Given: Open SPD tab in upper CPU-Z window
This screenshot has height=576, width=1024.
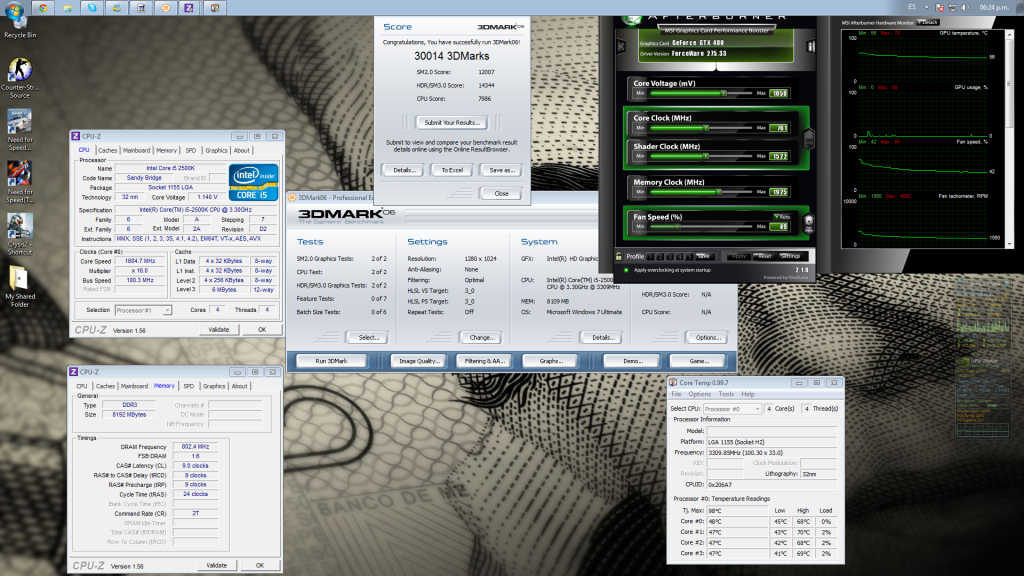Looking at the screenshot, I should (x=191, y=150).
